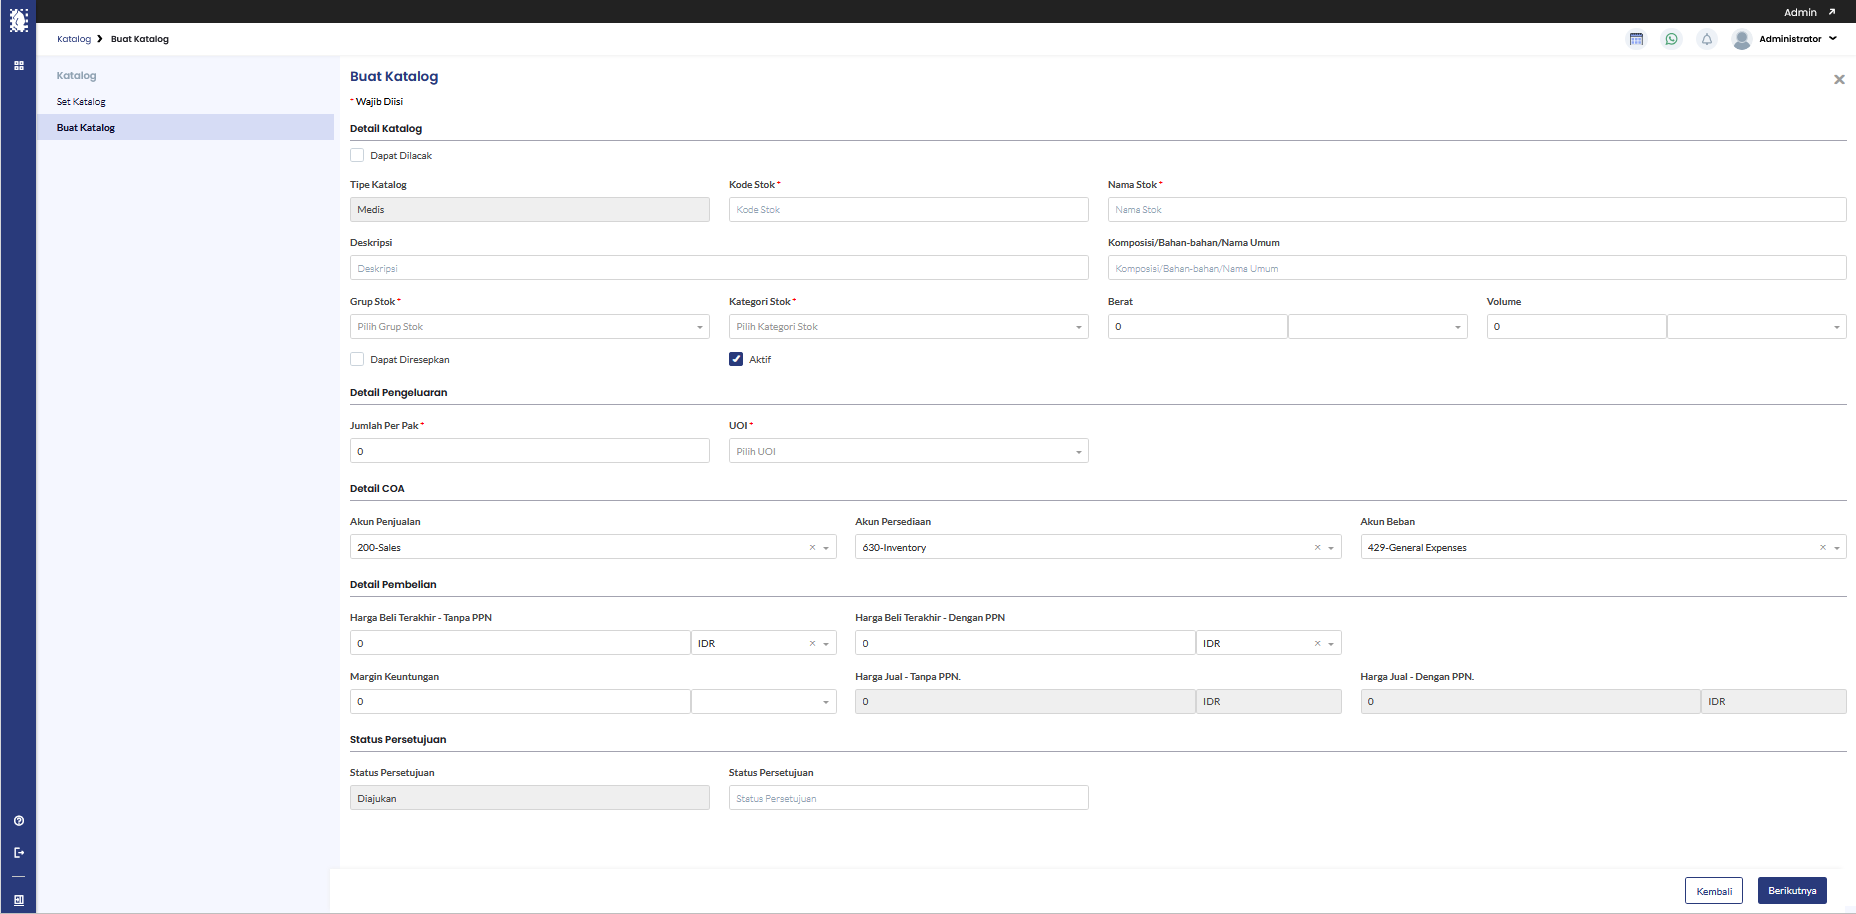
Task: Open the Pilih Grup Stok dropdown
Action: tap(530, 327)
